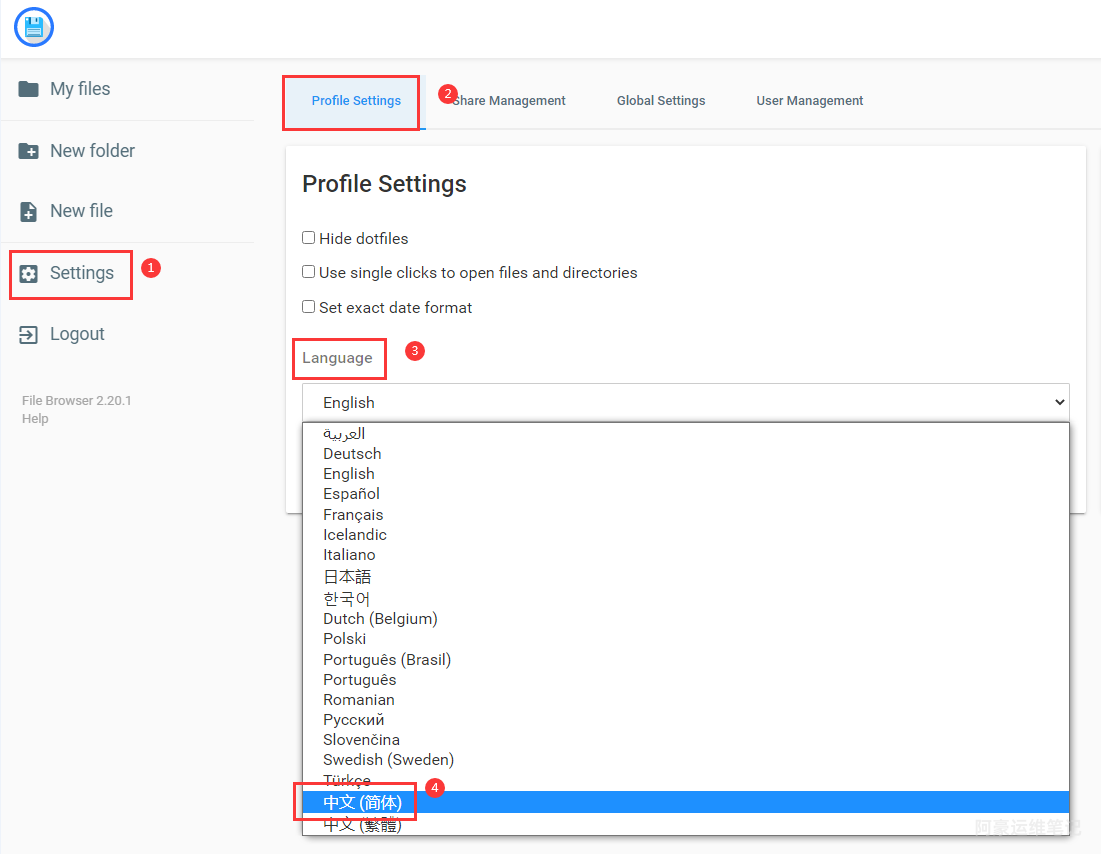Go to the User Management tab
The width and height of the screenshot is (1101, 854).
810,101
